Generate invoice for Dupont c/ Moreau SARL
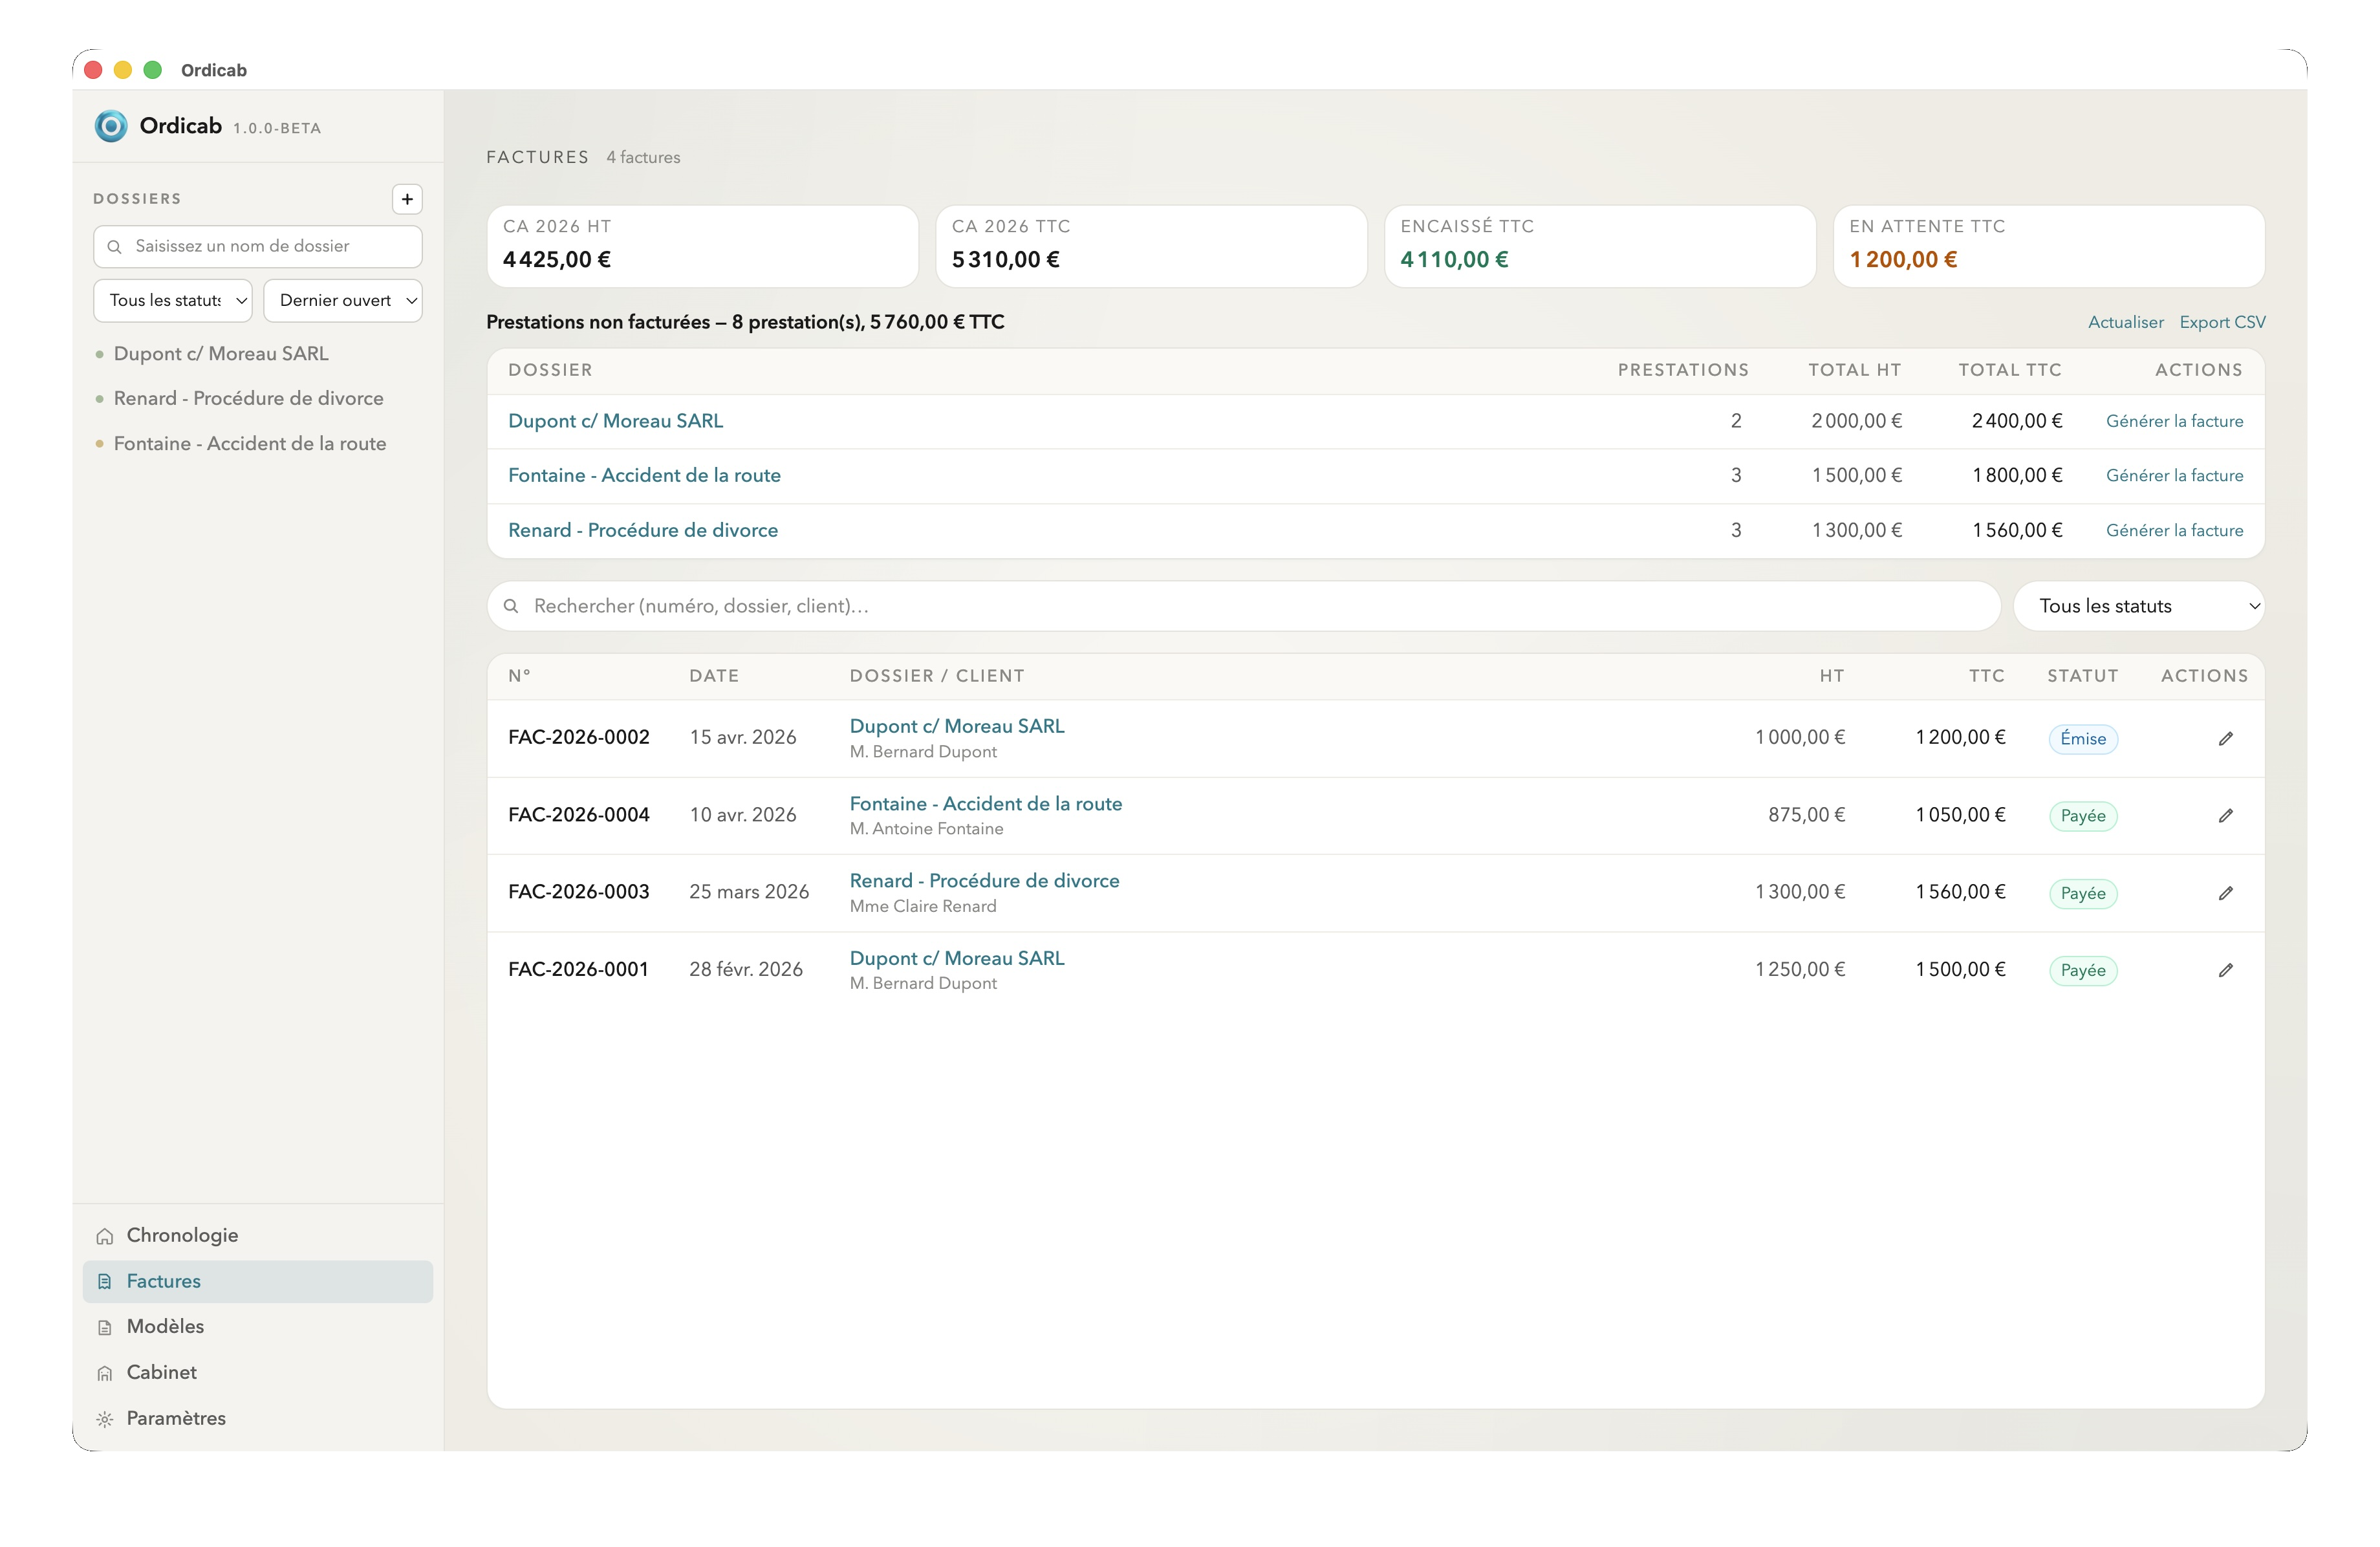This screenshot has height=1547, width=2380. [2174, 421]
